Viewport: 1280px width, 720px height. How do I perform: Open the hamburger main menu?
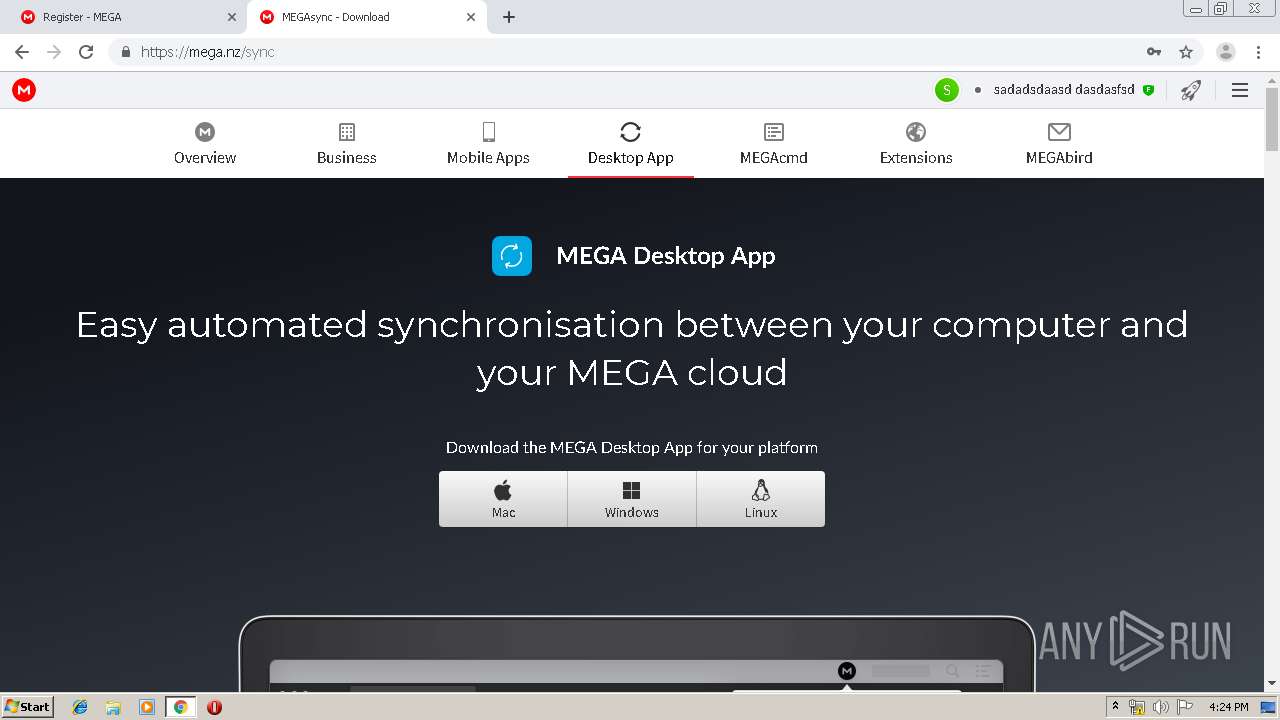click(1240, 90)
